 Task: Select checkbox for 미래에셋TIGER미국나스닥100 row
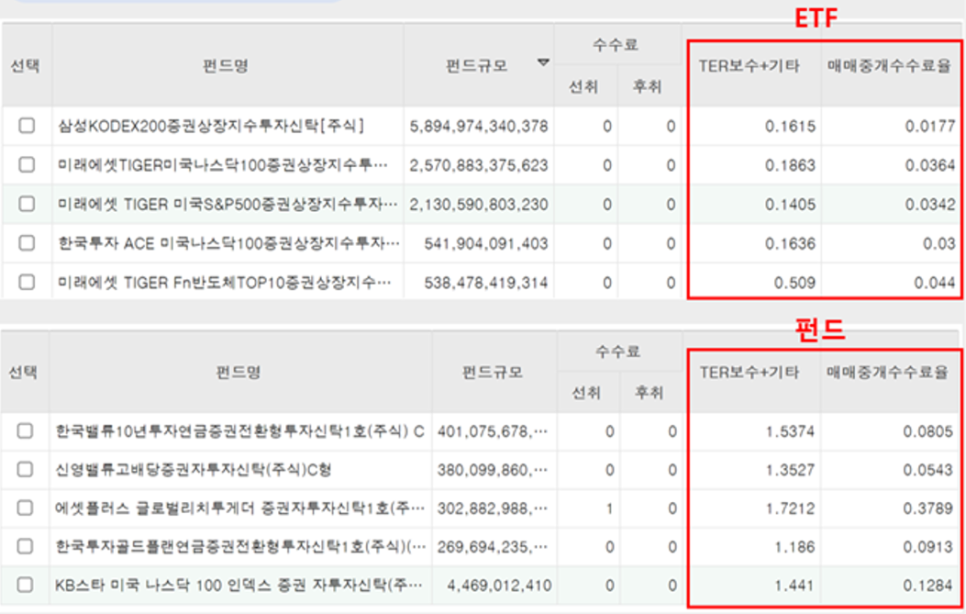pos(26,165)
